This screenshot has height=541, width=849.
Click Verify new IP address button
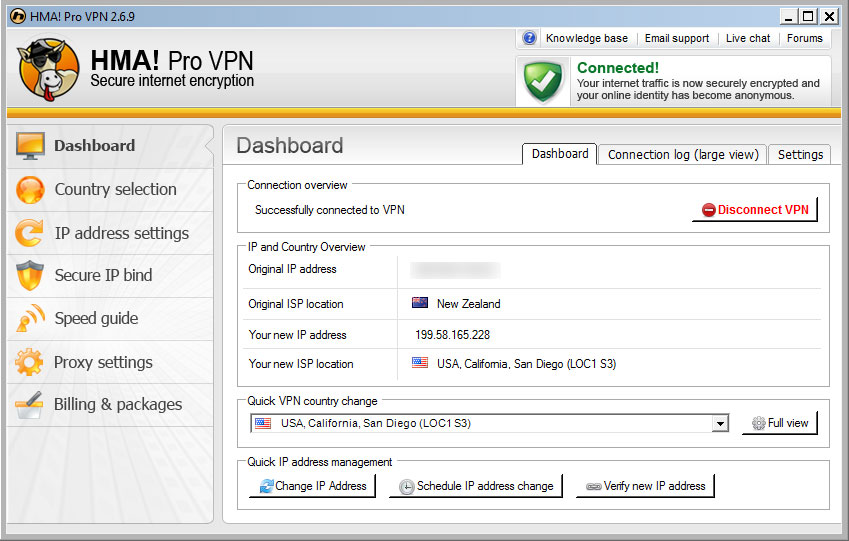(x=645, y=486)
